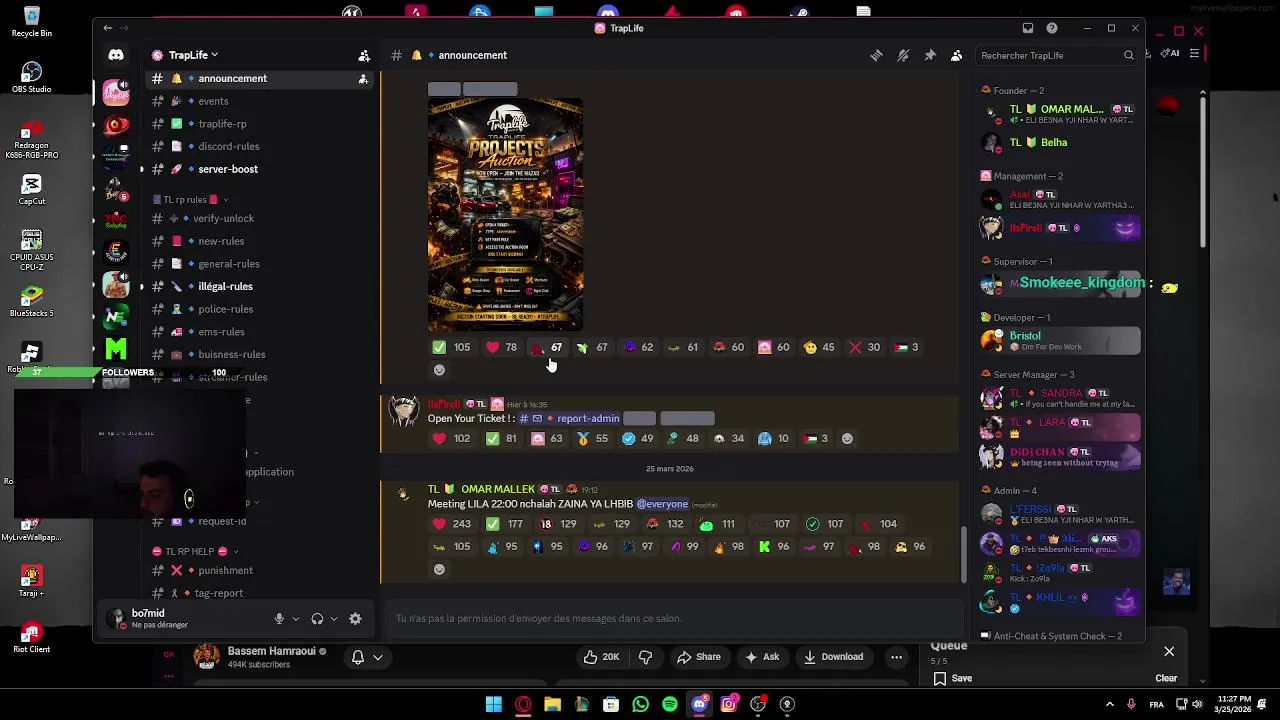
Task: Open the server-boost channel
Action: [x=228, y=169]
